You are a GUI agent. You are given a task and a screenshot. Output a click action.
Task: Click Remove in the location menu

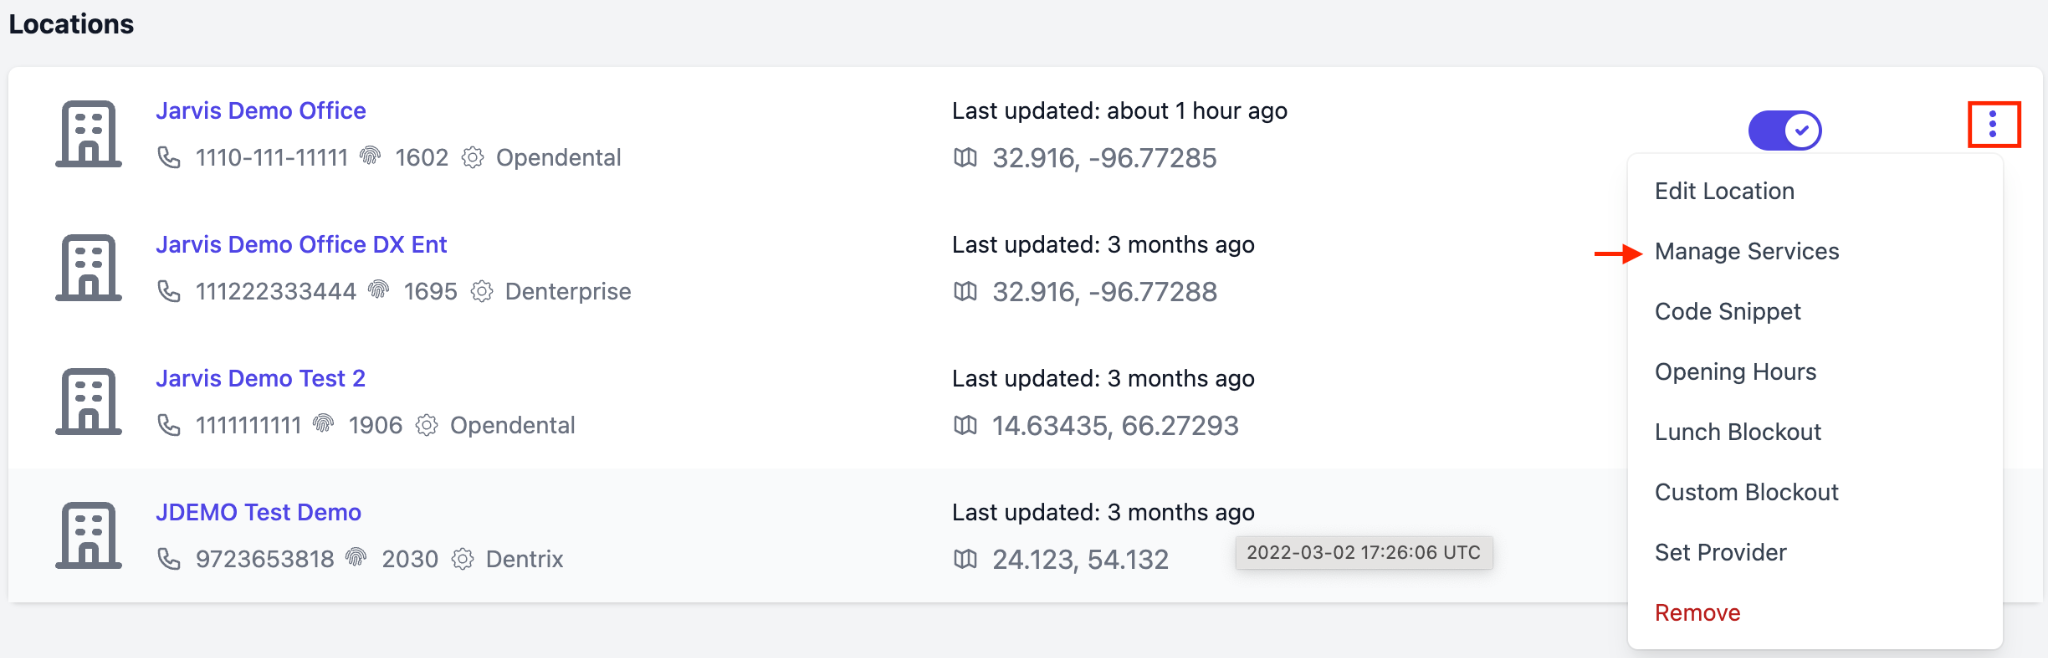tap(1697, 613)
